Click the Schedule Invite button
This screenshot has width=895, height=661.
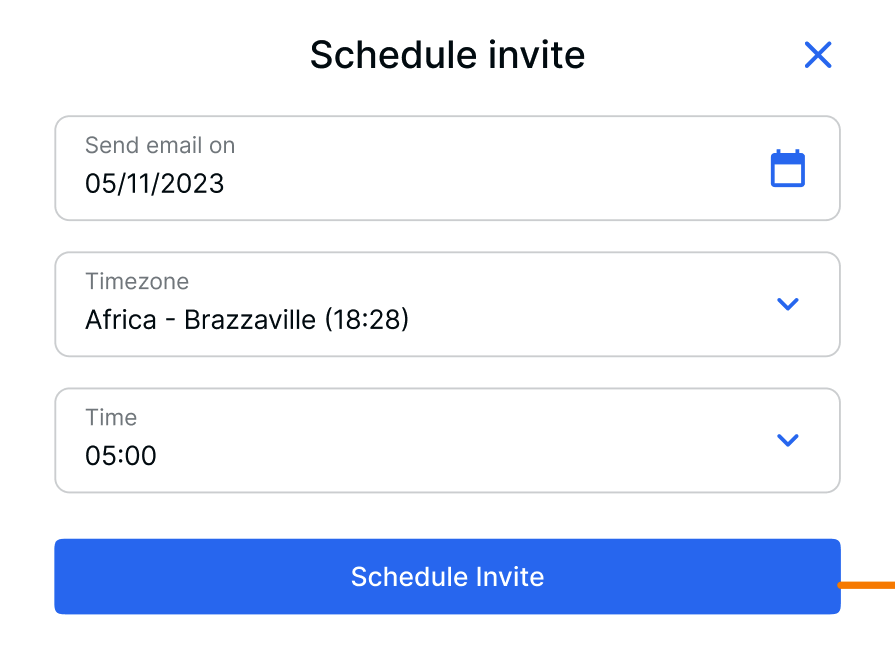447,576
